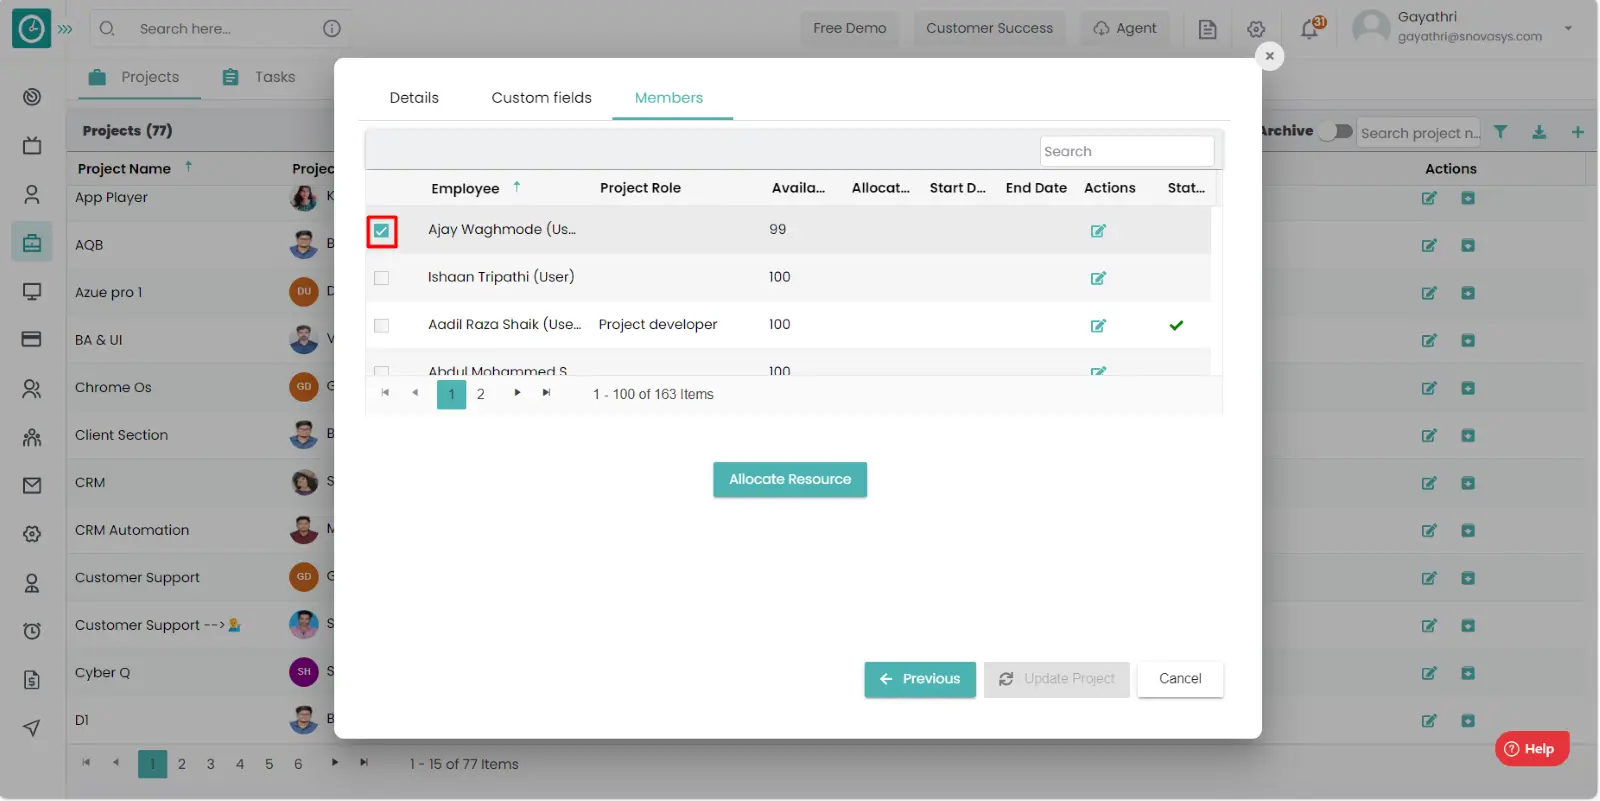Click the search info icon
Viewport: 1600px width, 801px height.
(332, 29)
